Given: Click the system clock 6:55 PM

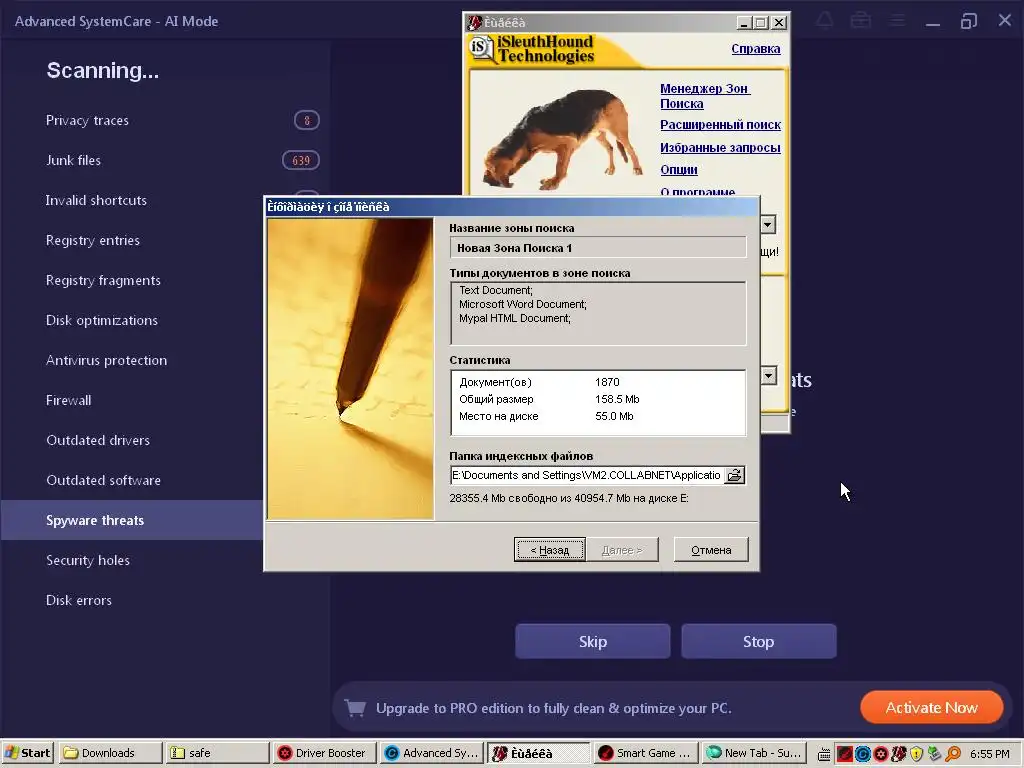Looking at the screenshot, I should 989,754.
